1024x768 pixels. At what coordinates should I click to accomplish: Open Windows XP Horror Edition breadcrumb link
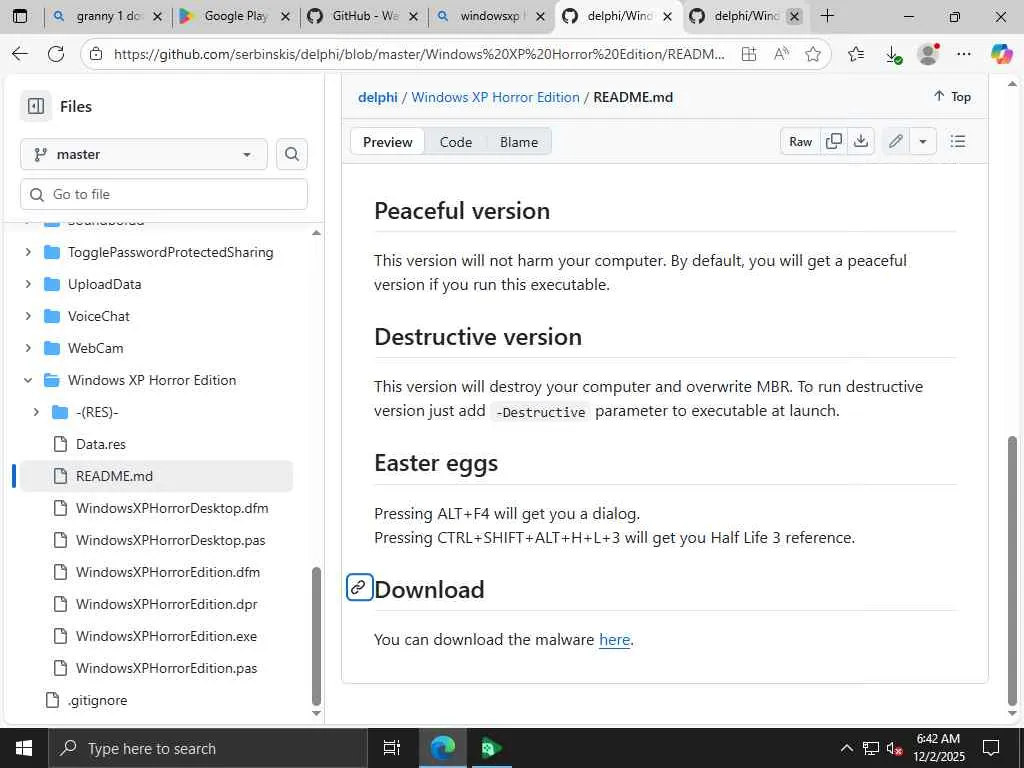[x=495, y=97]
